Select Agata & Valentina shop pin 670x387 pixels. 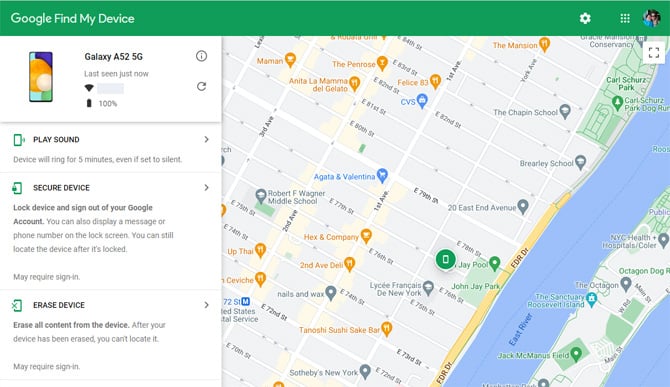(382, 175)
